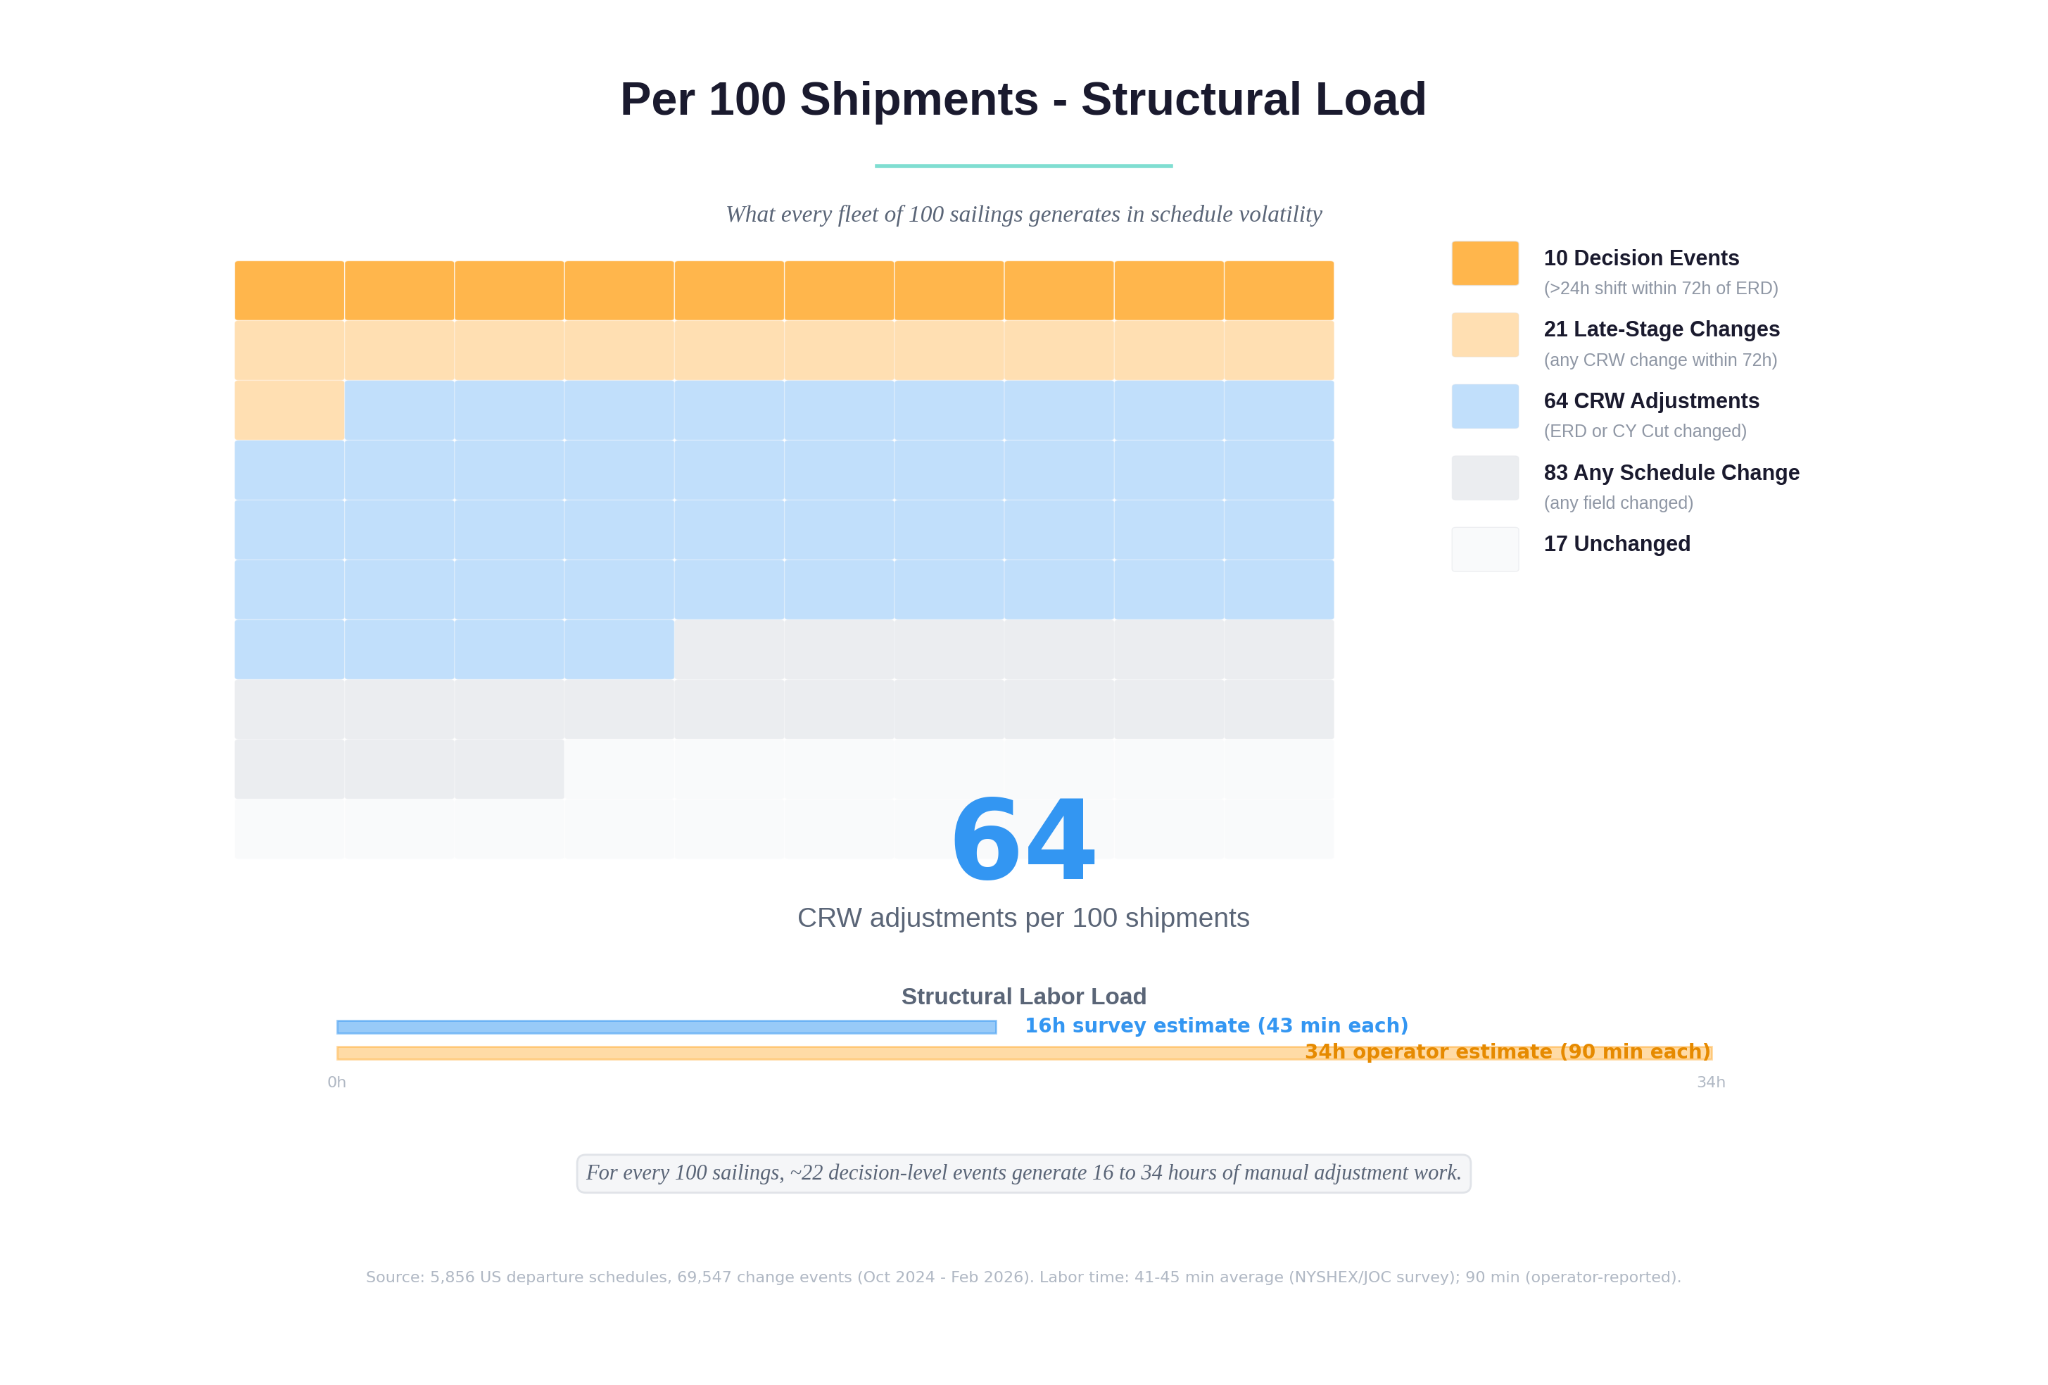This screenshot has width=2048, height=1385.
Task: Click the italic callout box about sailings
Action: [1023, 1173]
